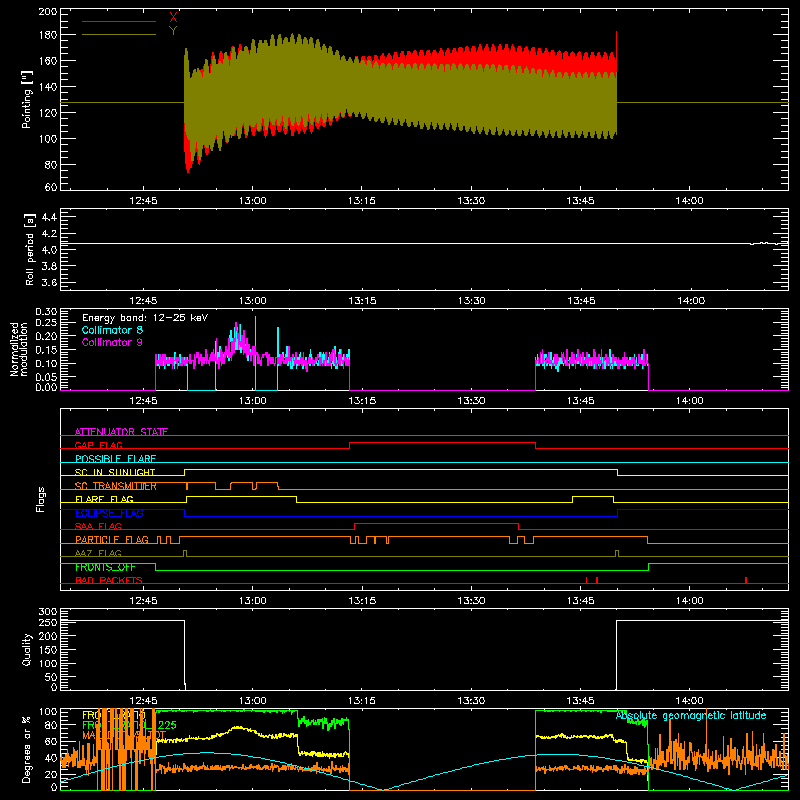Click the 13:15 time label below Pointing plot
The width and height of the screenshot is (800, 800).
point(362,201)
